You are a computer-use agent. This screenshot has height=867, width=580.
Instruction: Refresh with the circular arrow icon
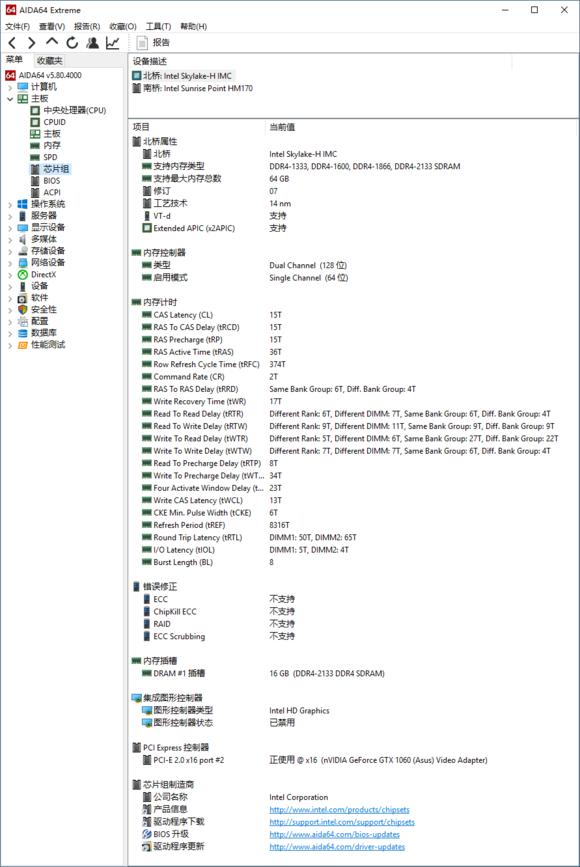click(72, 43)
